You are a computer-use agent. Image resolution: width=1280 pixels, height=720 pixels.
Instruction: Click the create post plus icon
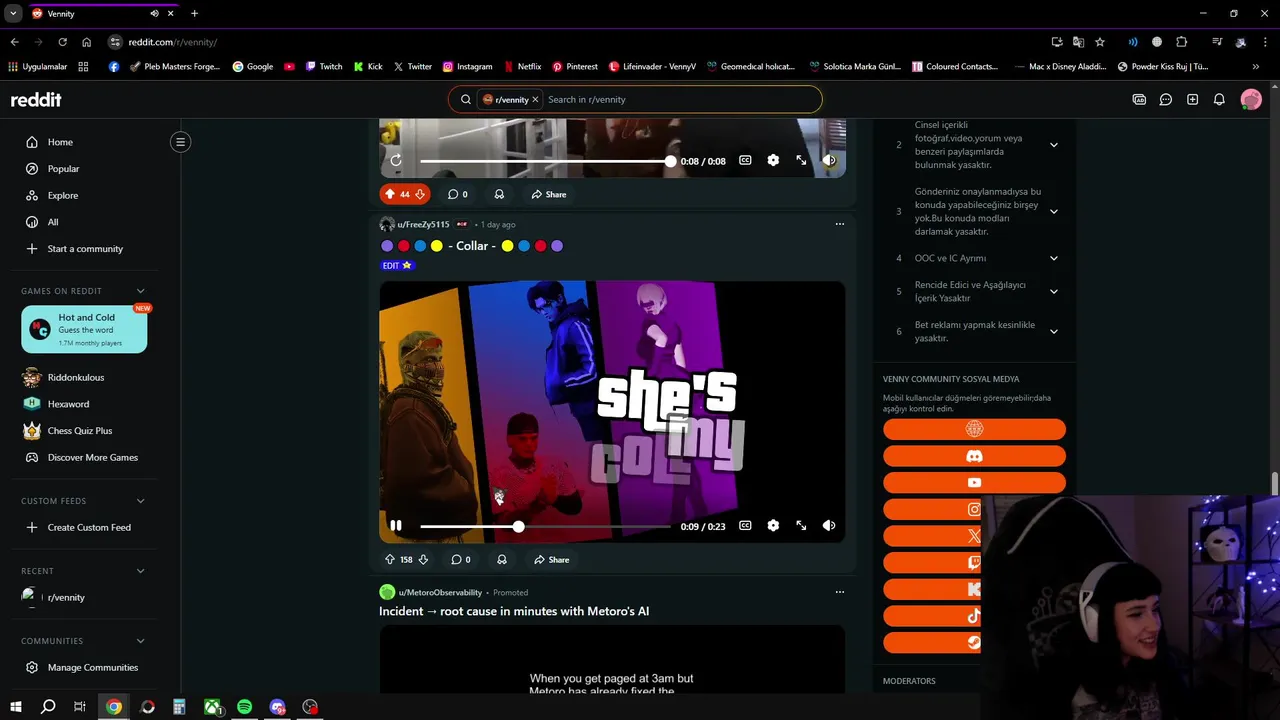tap(1192, 99)
